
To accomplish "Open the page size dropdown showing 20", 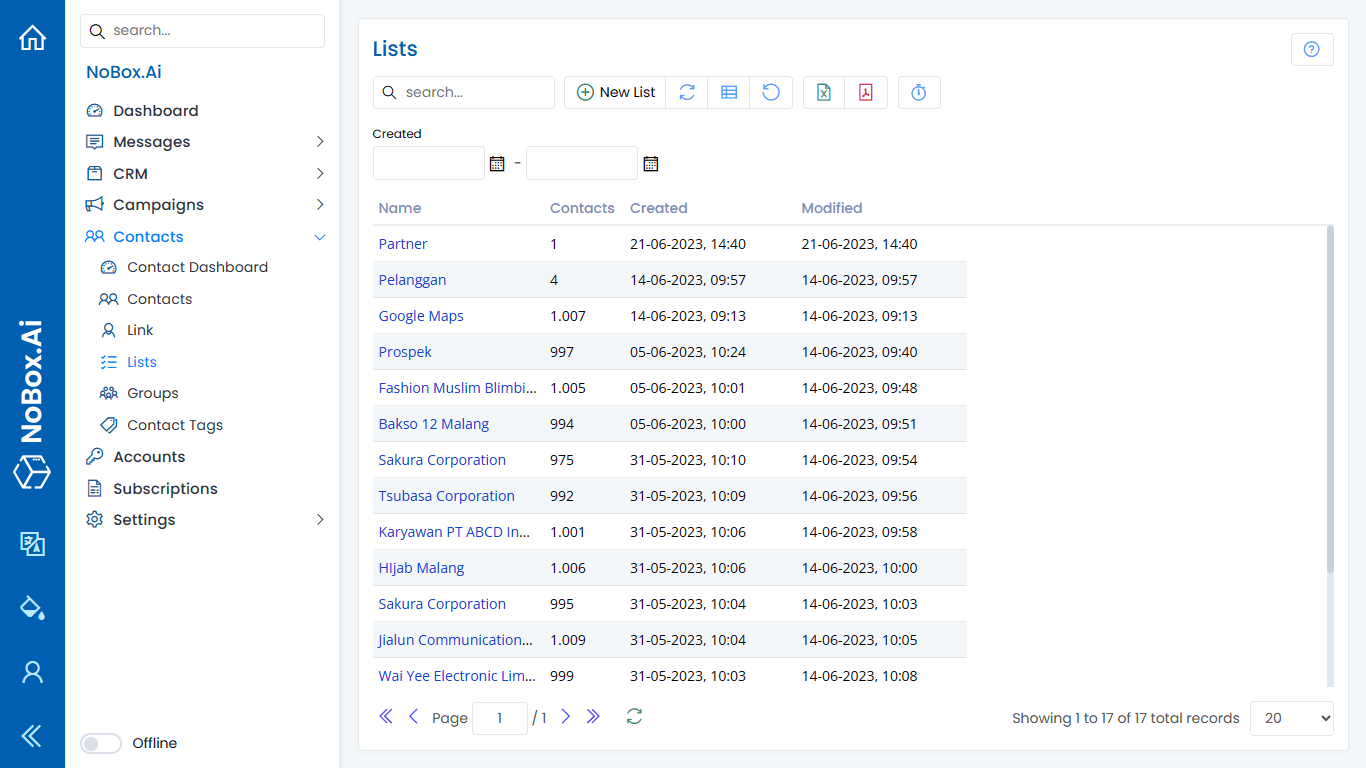I will 1291,718.
